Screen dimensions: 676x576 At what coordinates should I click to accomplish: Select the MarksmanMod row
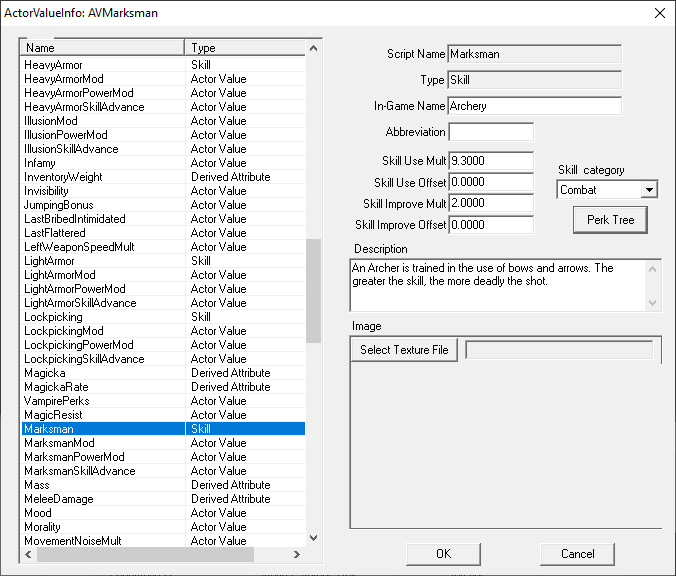coord(163,443)
